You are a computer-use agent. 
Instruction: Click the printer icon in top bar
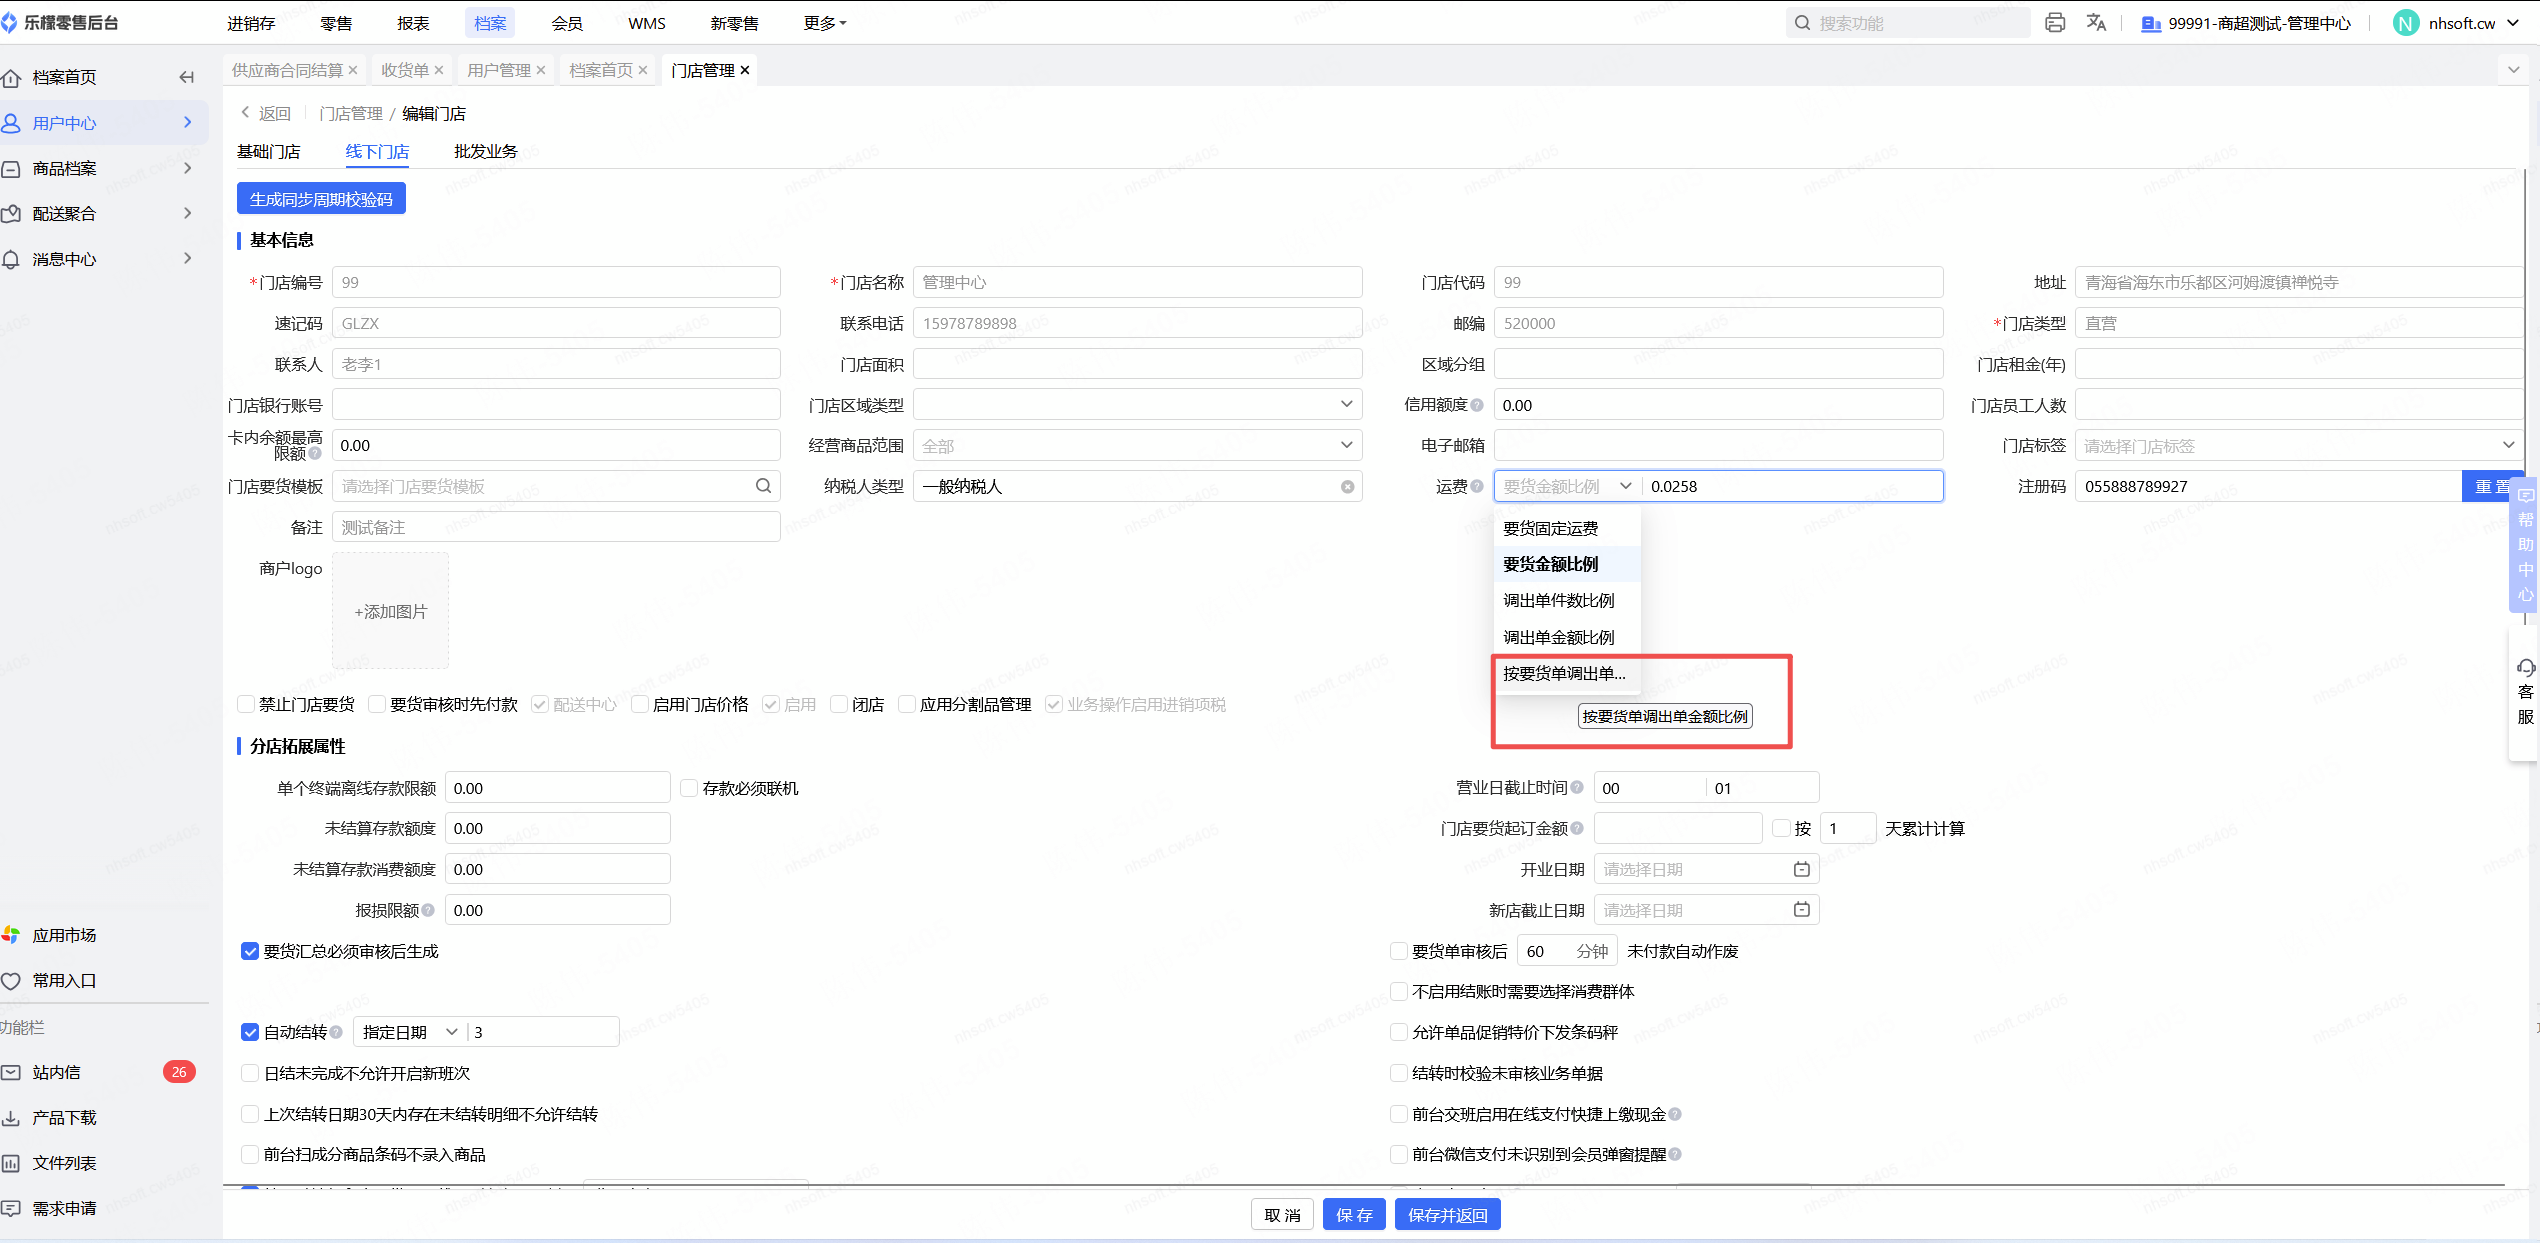(x=2054, y=22)
